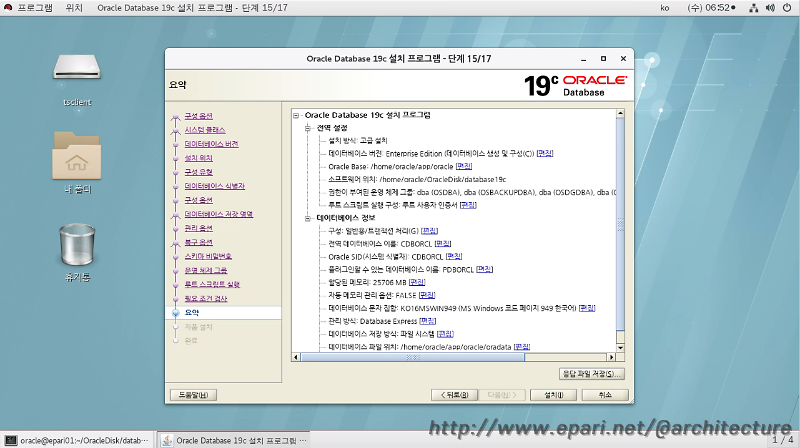This screenshot has width=800, height=448.
Task: Open the network status icon in top panel
Action: coord(754,8)
